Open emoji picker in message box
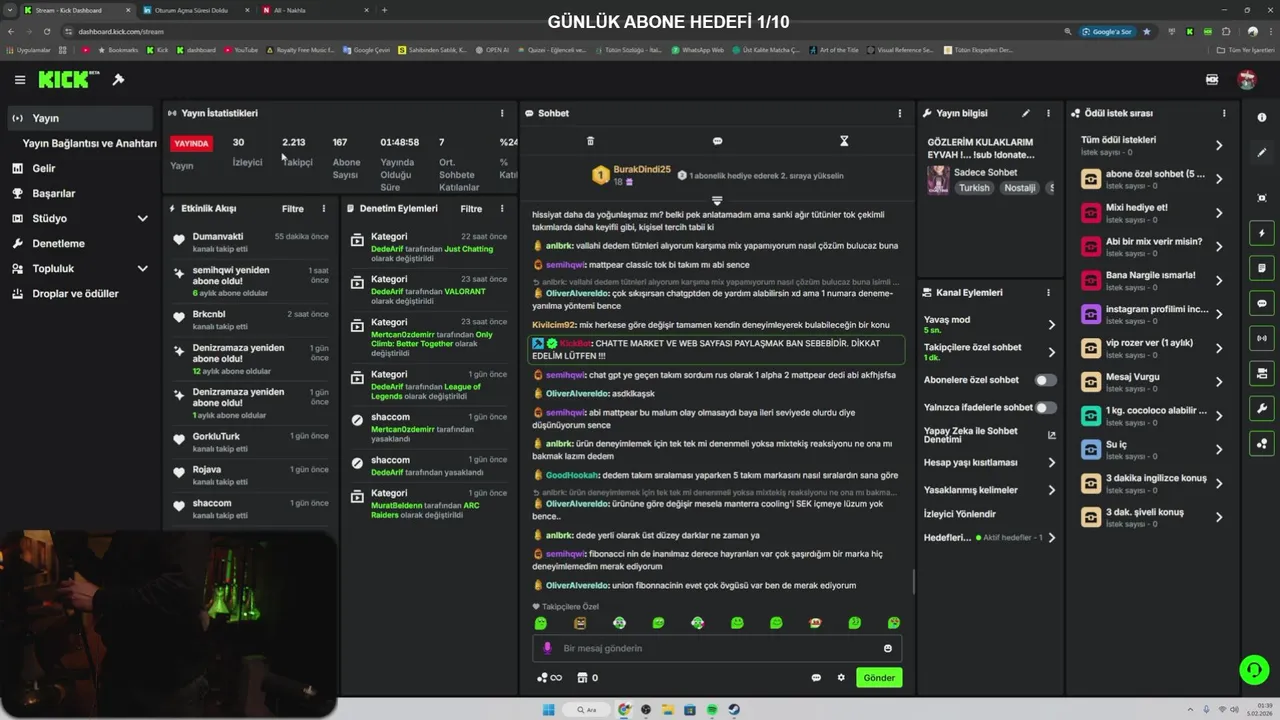1280x720 pixels. tap(887, 648)
